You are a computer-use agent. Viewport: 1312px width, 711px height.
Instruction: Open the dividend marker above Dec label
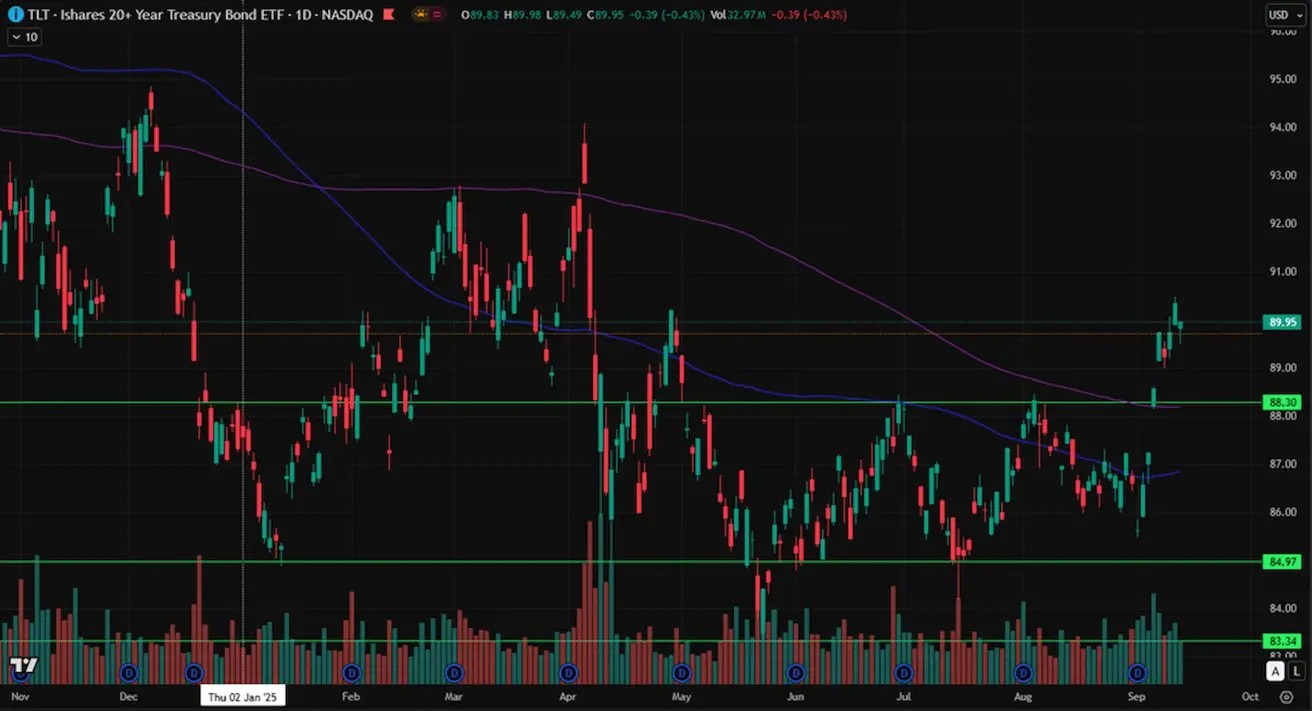click(x=127, y=672)
